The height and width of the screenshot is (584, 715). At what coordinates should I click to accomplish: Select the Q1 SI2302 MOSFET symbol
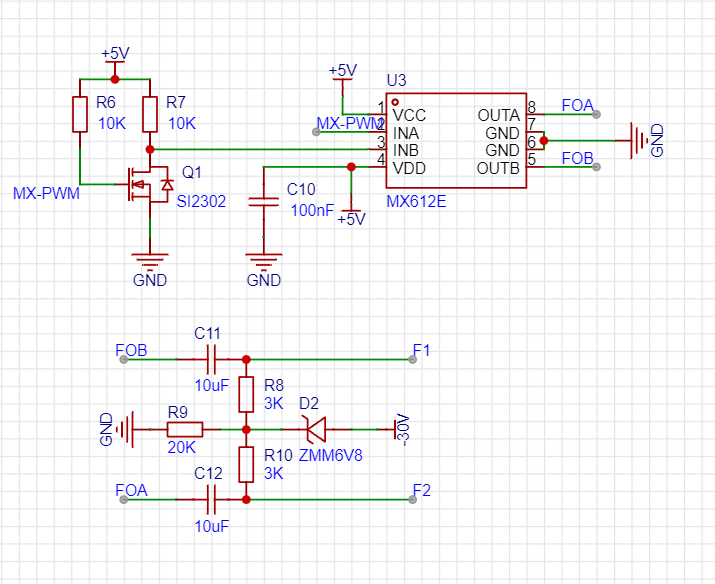148,185
